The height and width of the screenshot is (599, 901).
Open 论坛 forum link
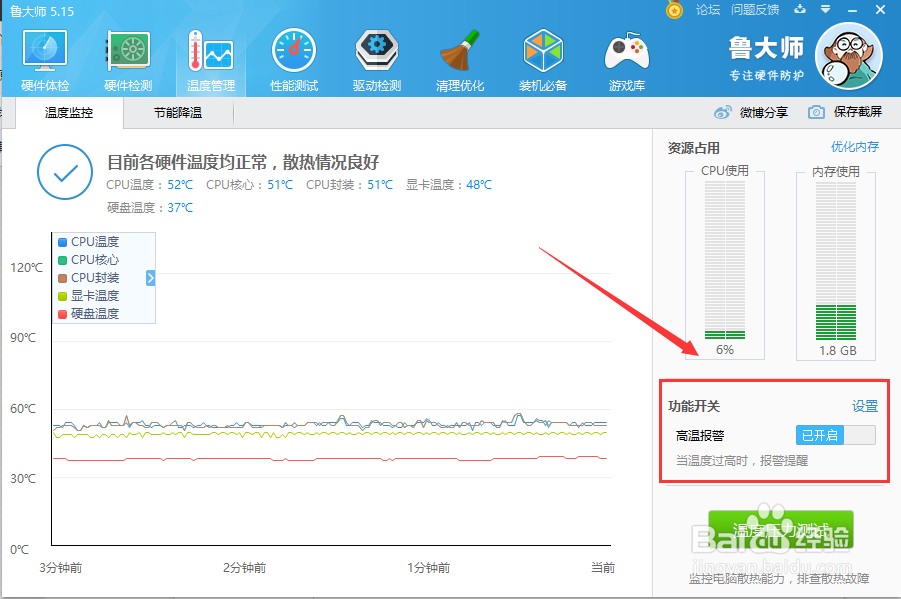[x=707, y=10]
